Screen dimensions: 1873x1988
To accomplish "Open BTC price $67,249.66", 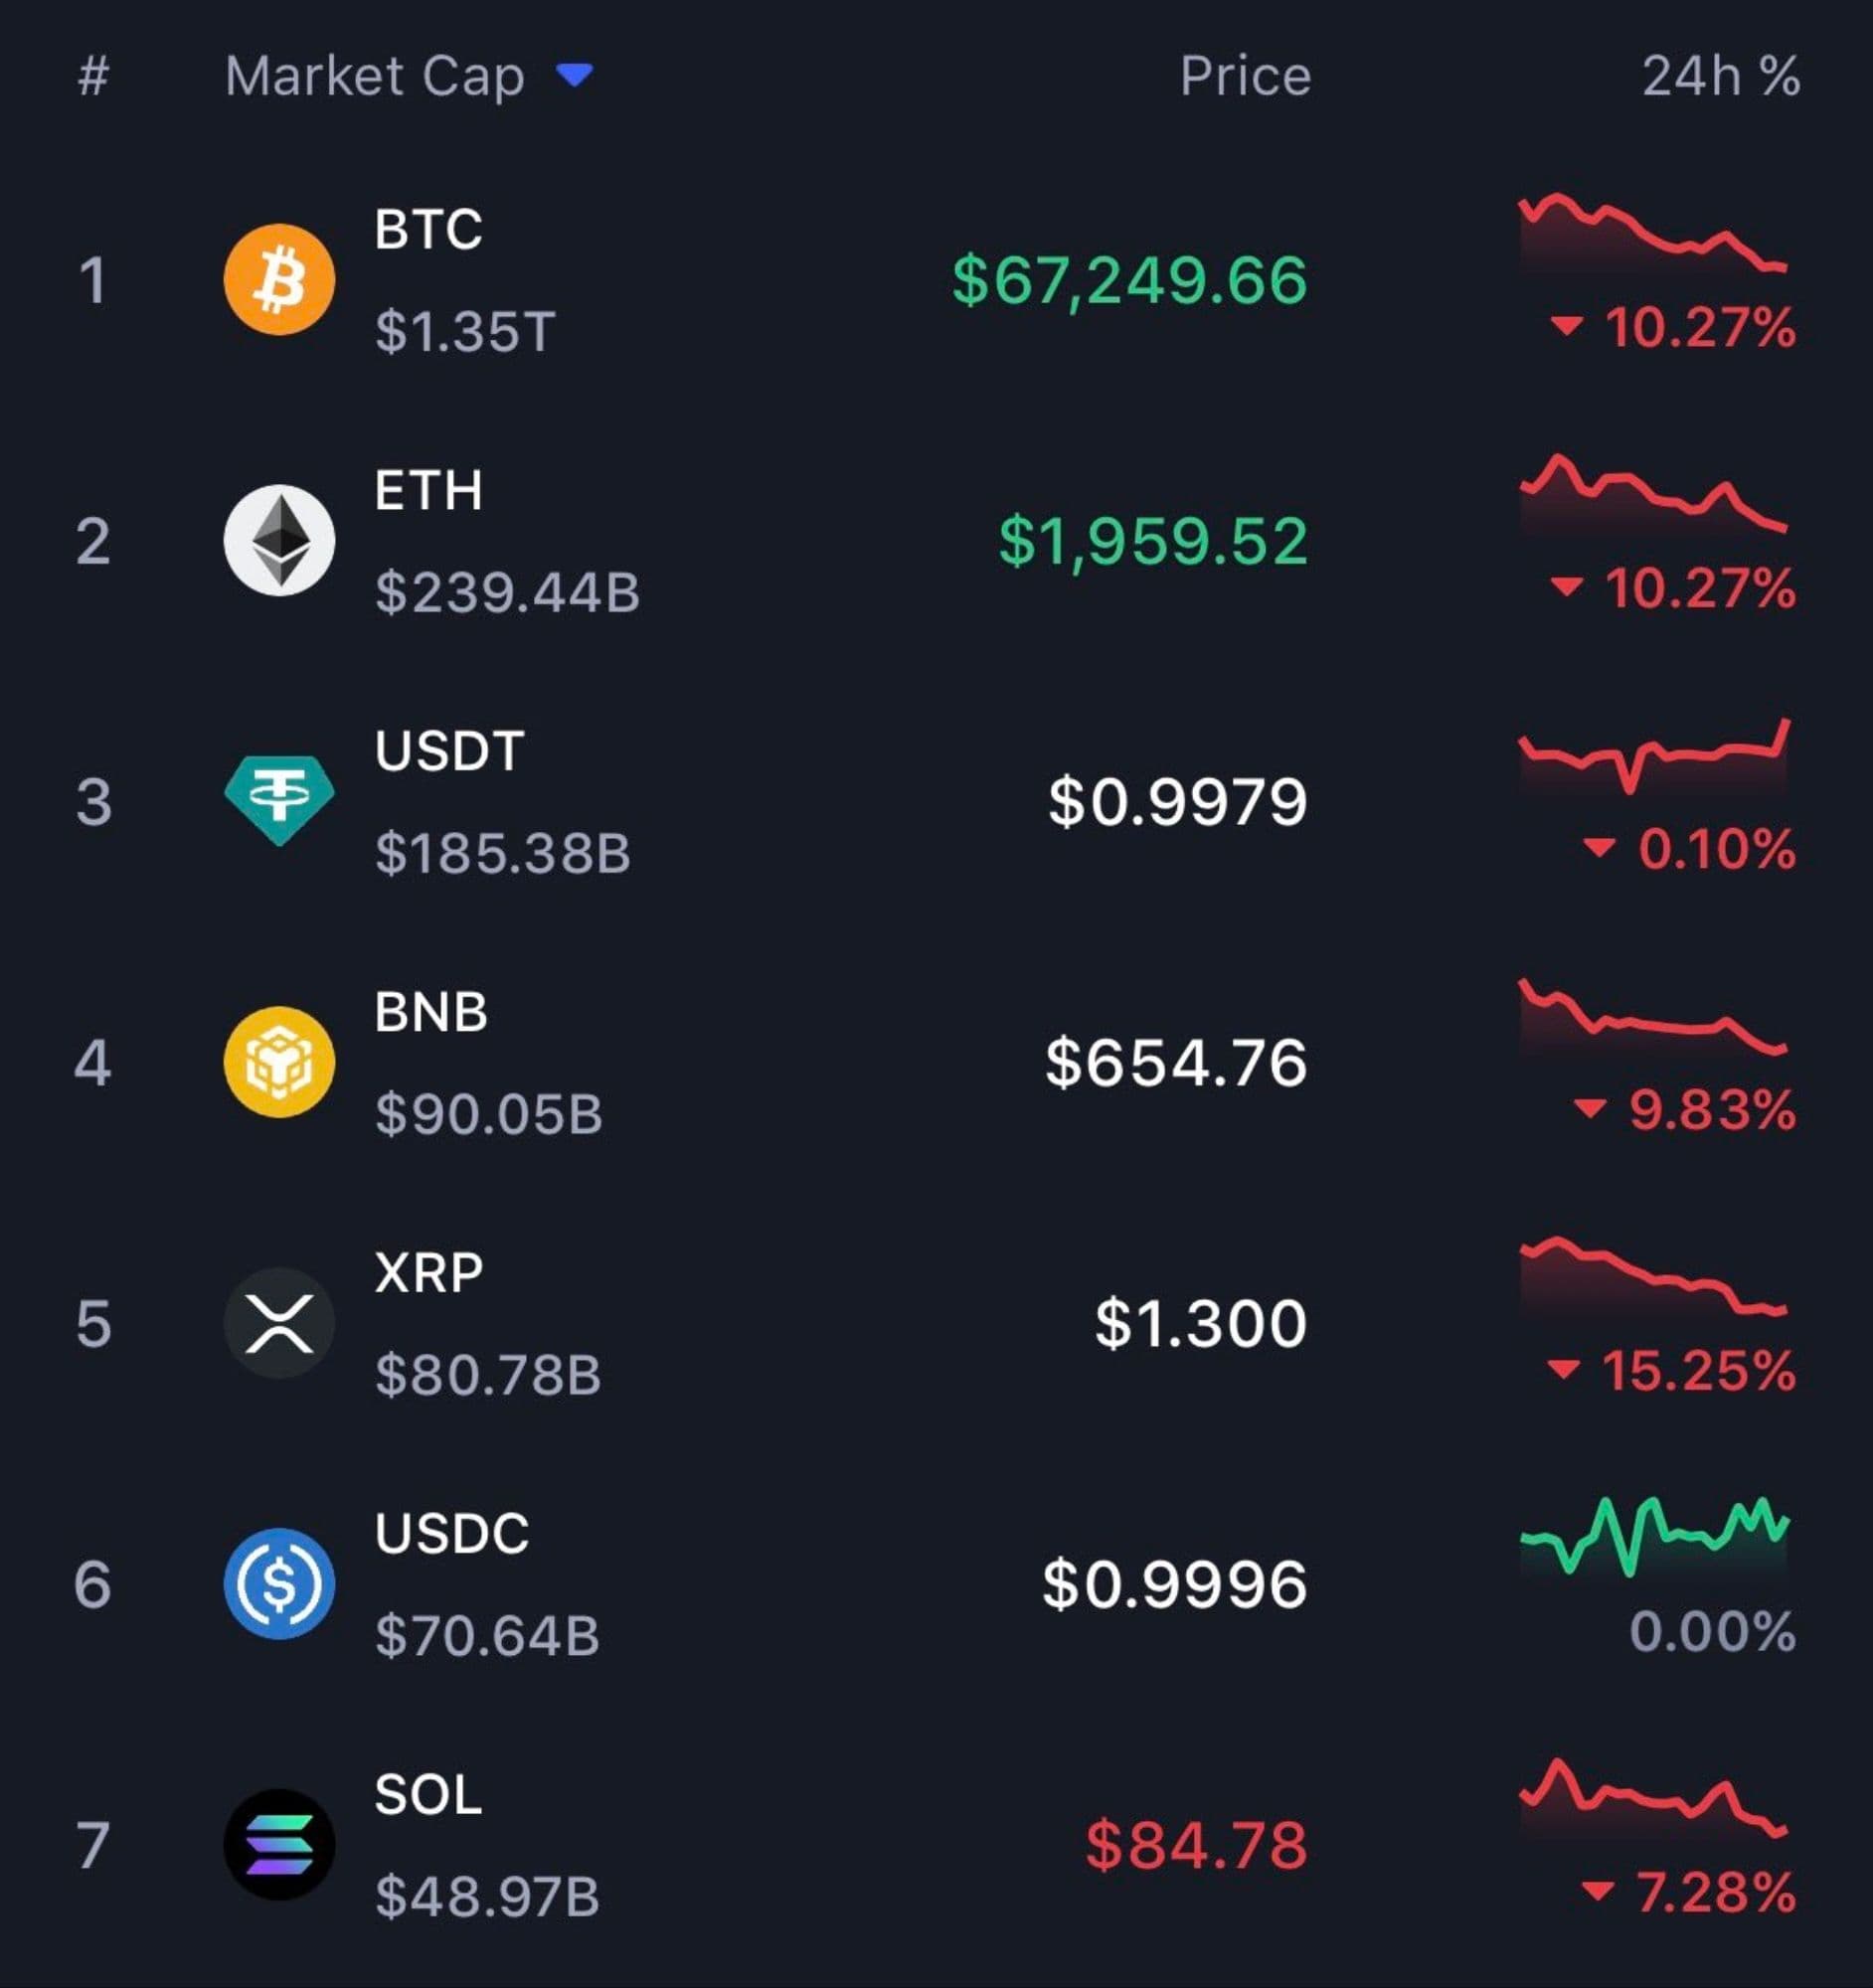I will click(x=1129, y=280).
